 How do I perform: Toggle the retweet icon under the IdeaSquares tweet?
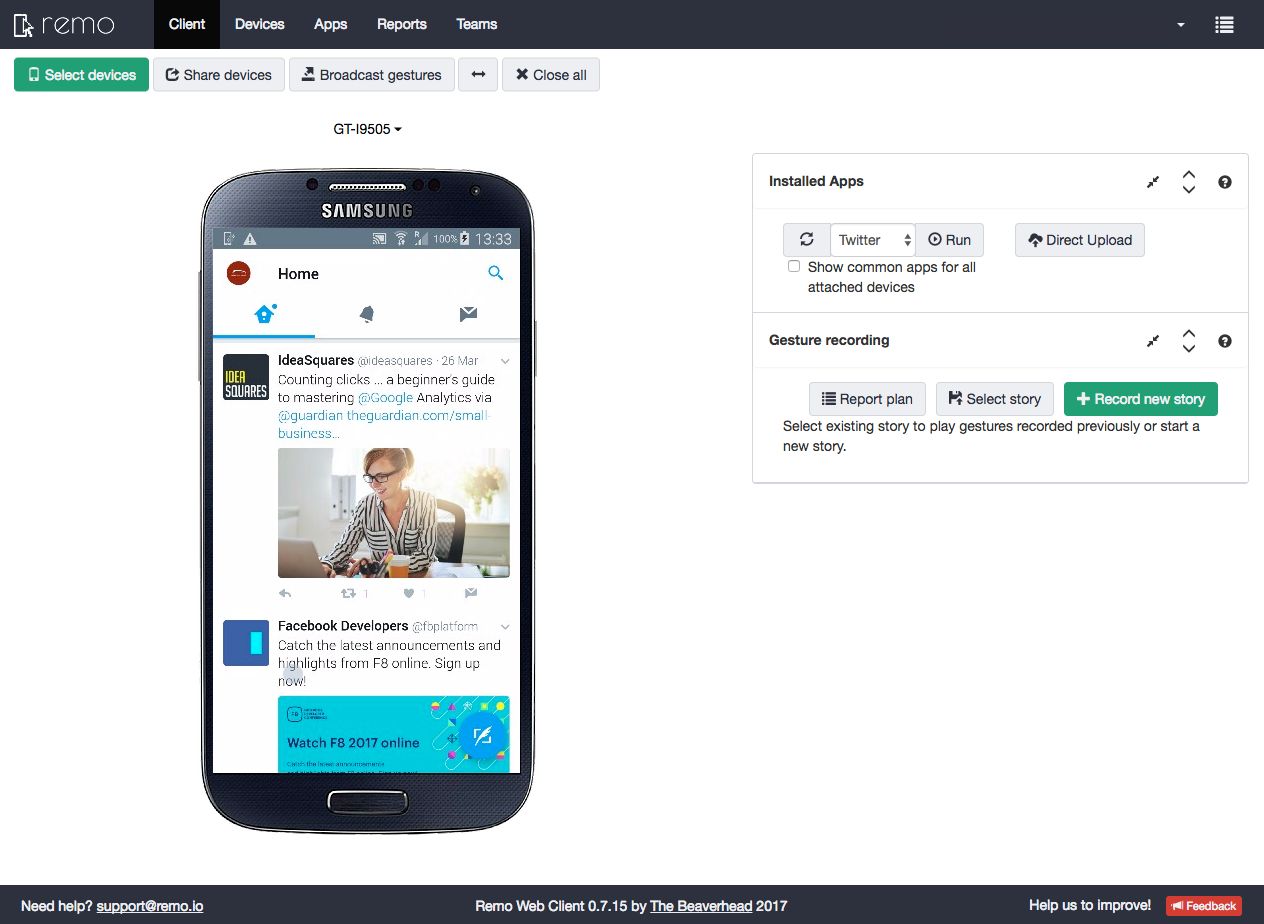click(348, 592)
